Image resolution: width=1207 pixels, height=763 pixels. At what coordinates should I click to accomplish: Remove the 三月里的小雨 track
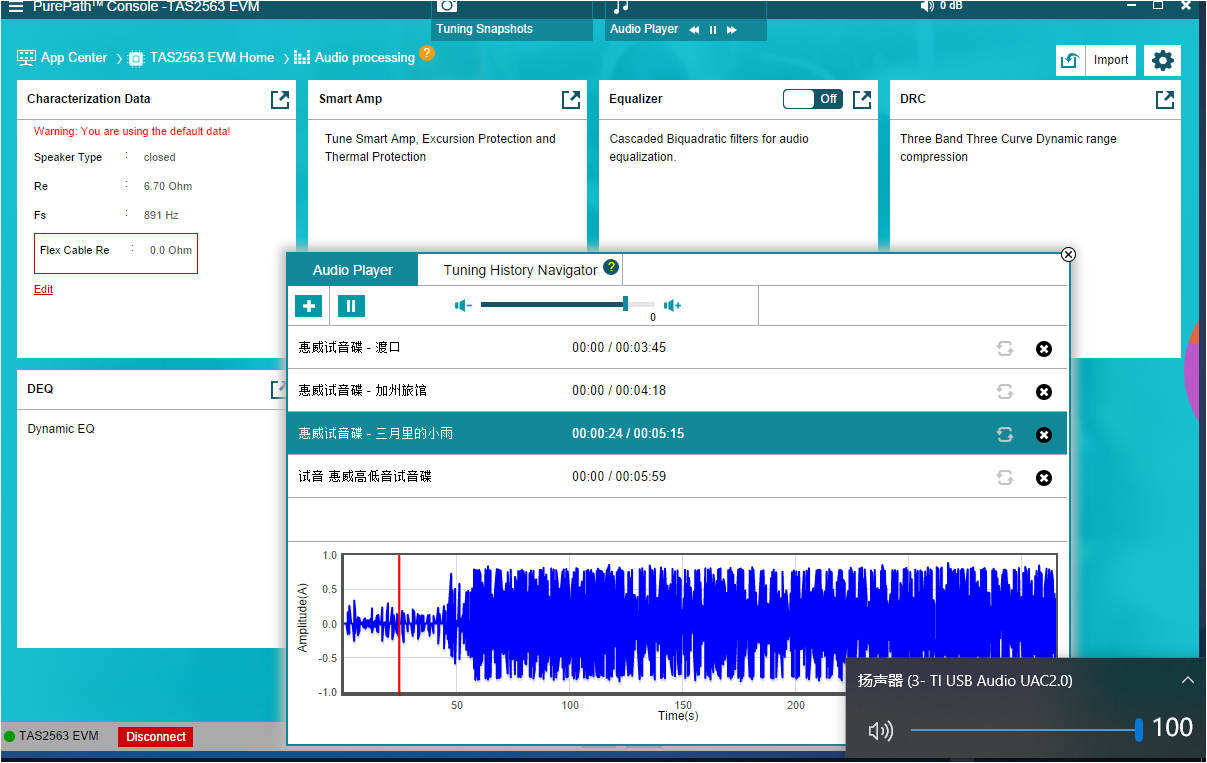pos(1044,435)
